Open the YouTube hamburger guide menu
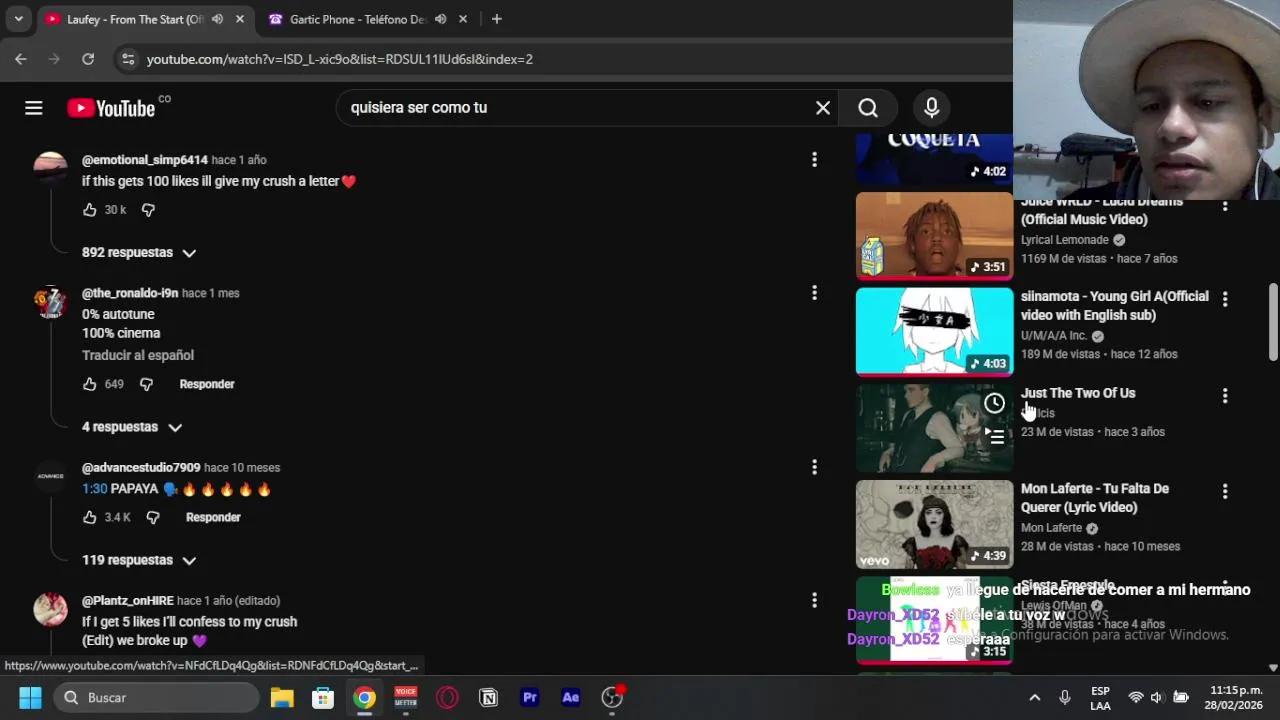 pos(34,108)
